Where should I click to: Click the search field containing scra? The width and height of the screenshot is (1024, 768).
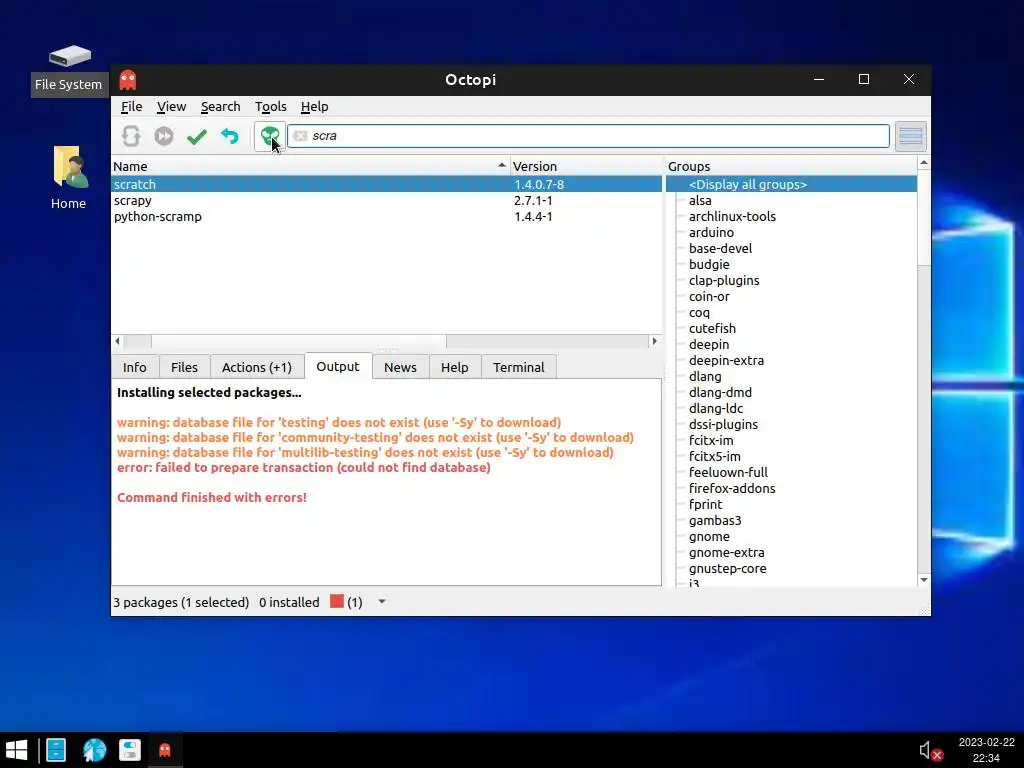click(x=588, y=136)
